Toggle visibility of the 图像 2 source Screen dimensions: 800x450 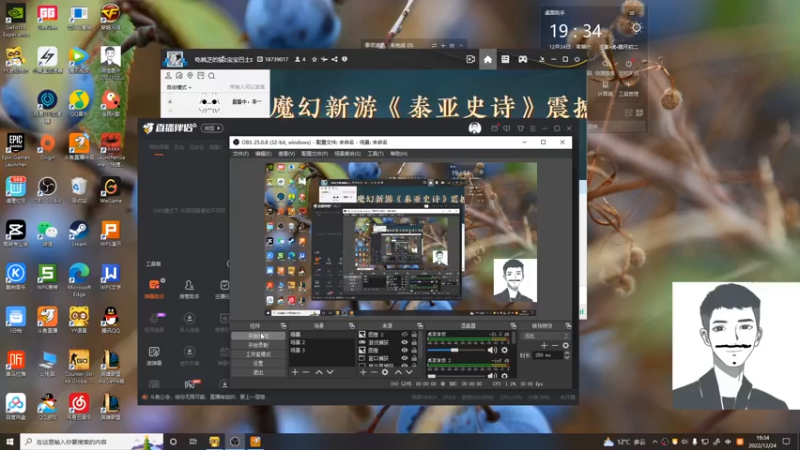coord(405,335)
